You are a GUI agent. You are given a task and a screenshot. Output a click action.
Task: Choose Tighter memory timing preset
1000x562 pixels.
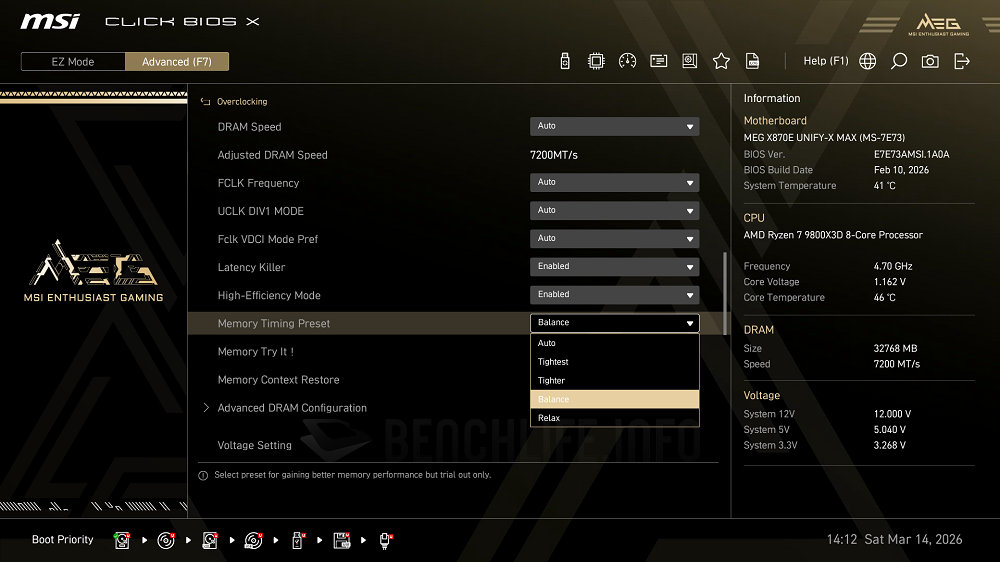[614, 381]
